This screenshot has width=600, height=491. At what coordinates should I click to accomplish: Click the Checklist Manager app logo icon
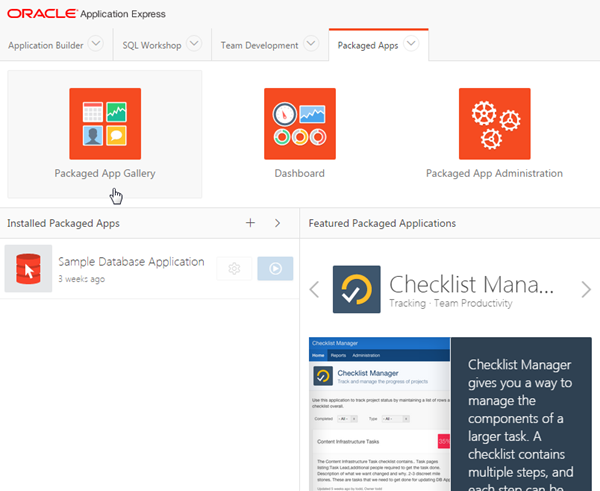(x=357, y=289)
